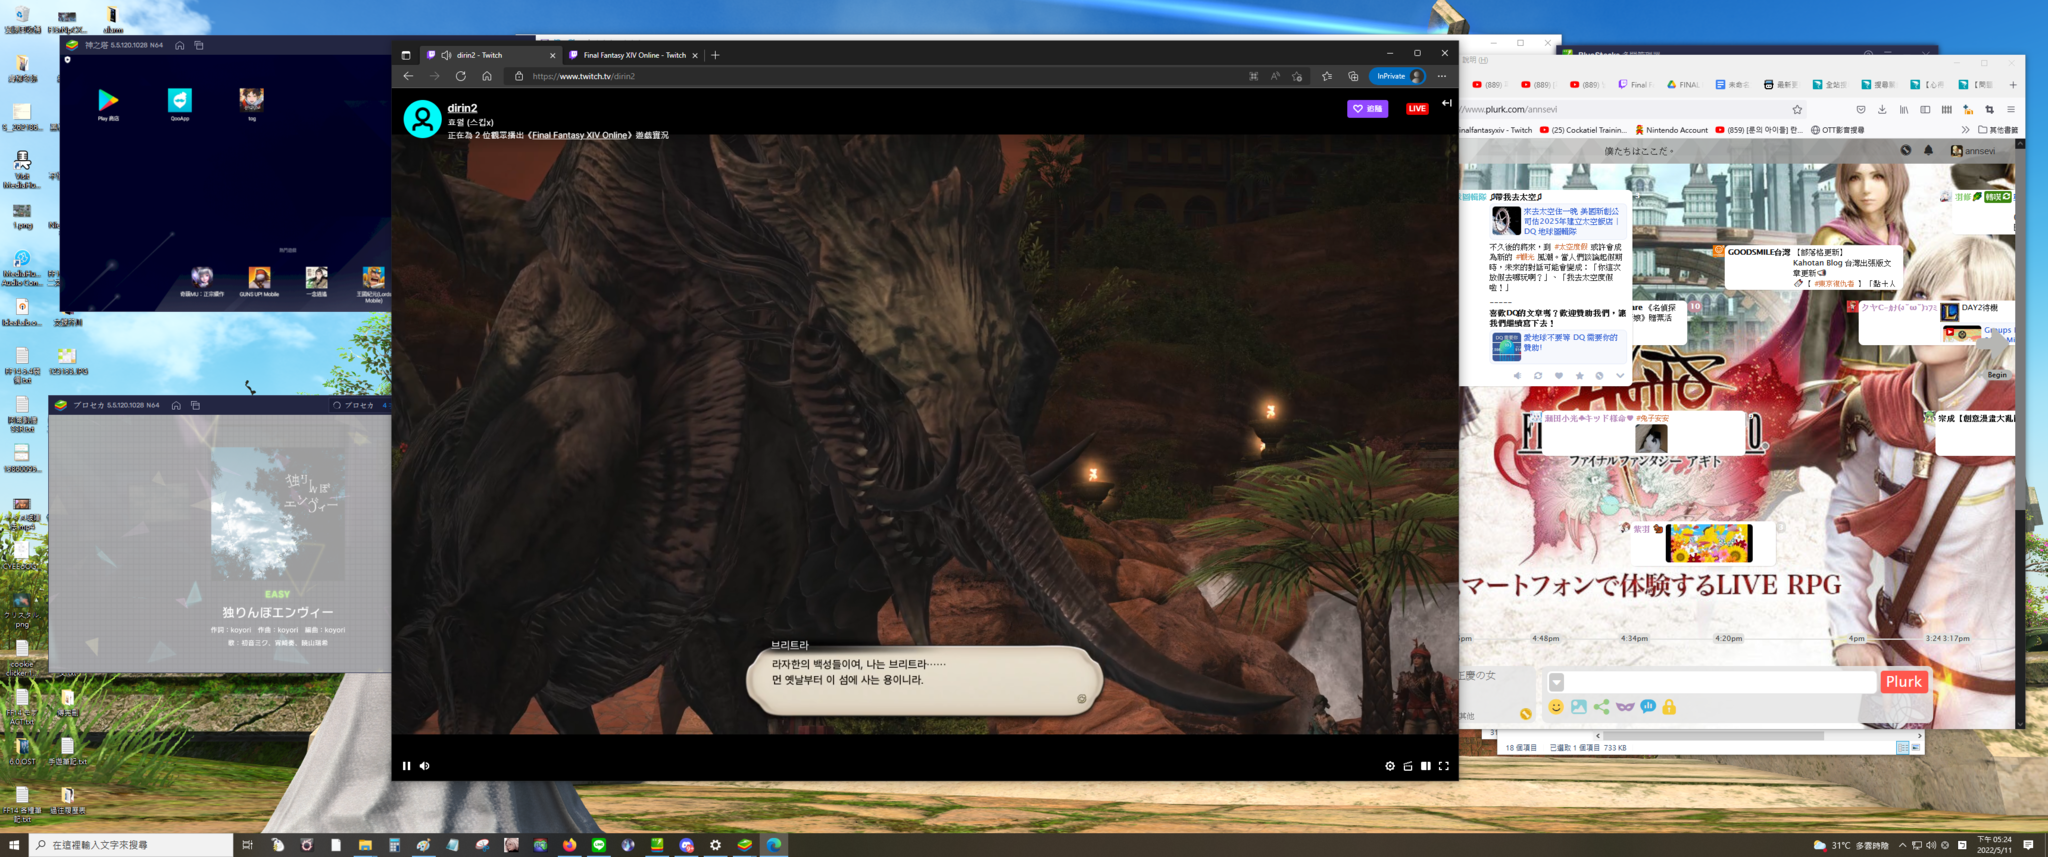Toggle Twitch theatre mode
The image size is (2048, 857).
coord(1426,766)
